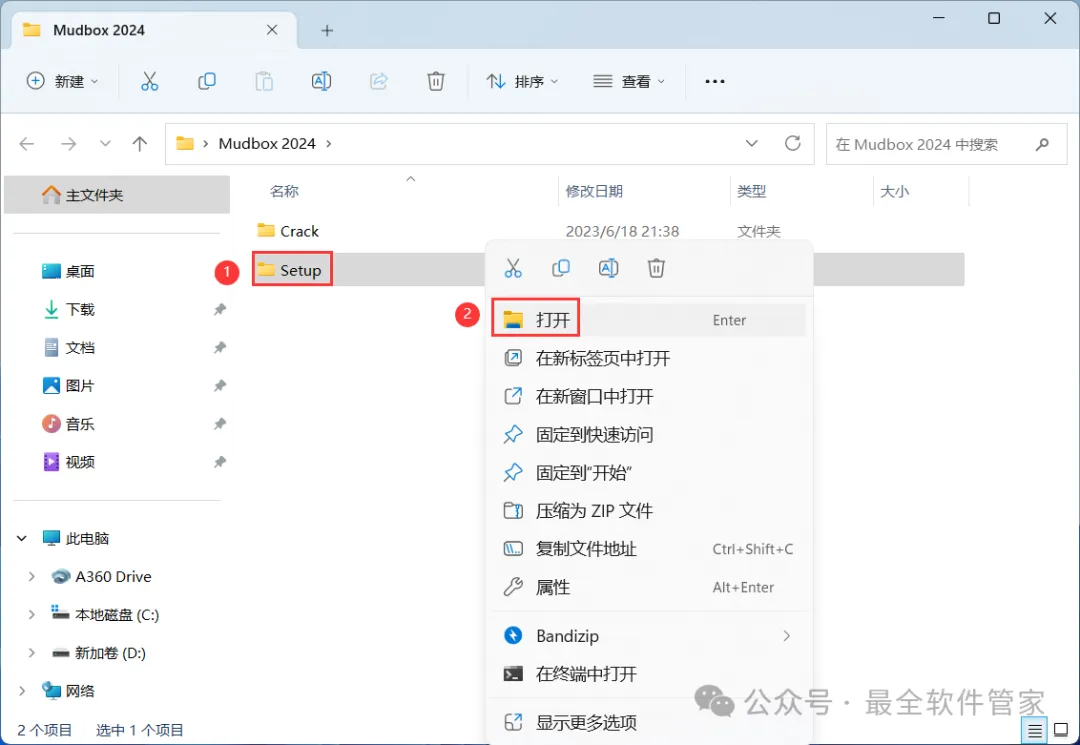The image size is (1080, 745).
Task: Choose 固定到快速访问 in context menu
Action: click(x=650, y=434)
